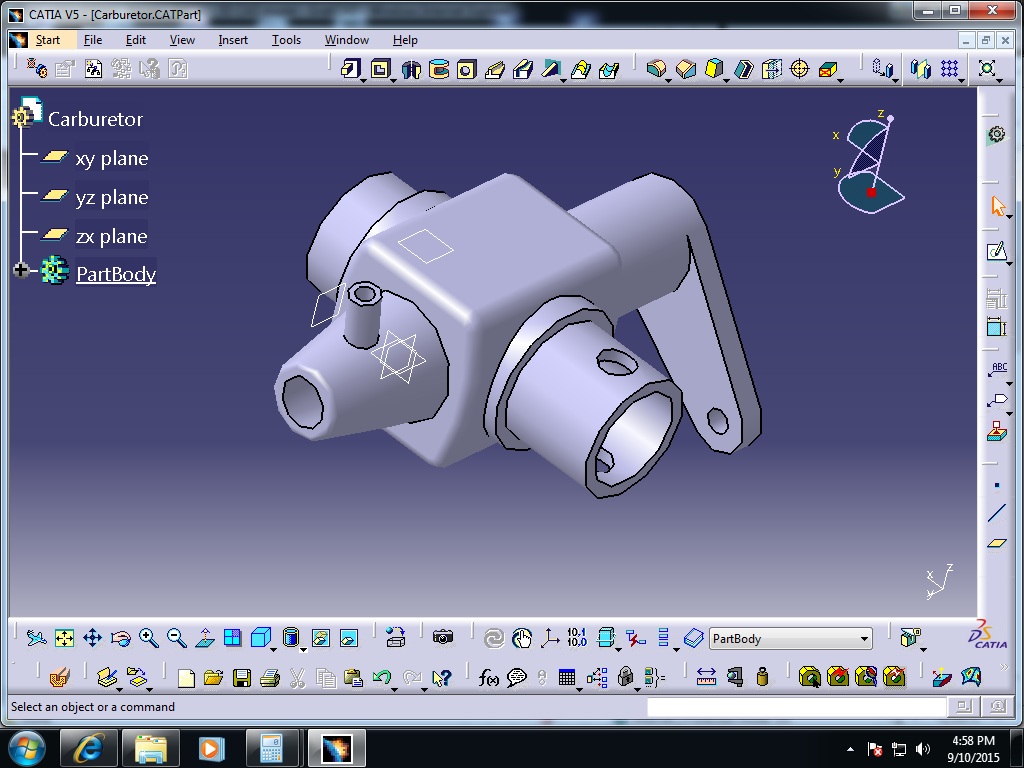
Task: Click the Measure Between icon
Action: click(706, 677)
